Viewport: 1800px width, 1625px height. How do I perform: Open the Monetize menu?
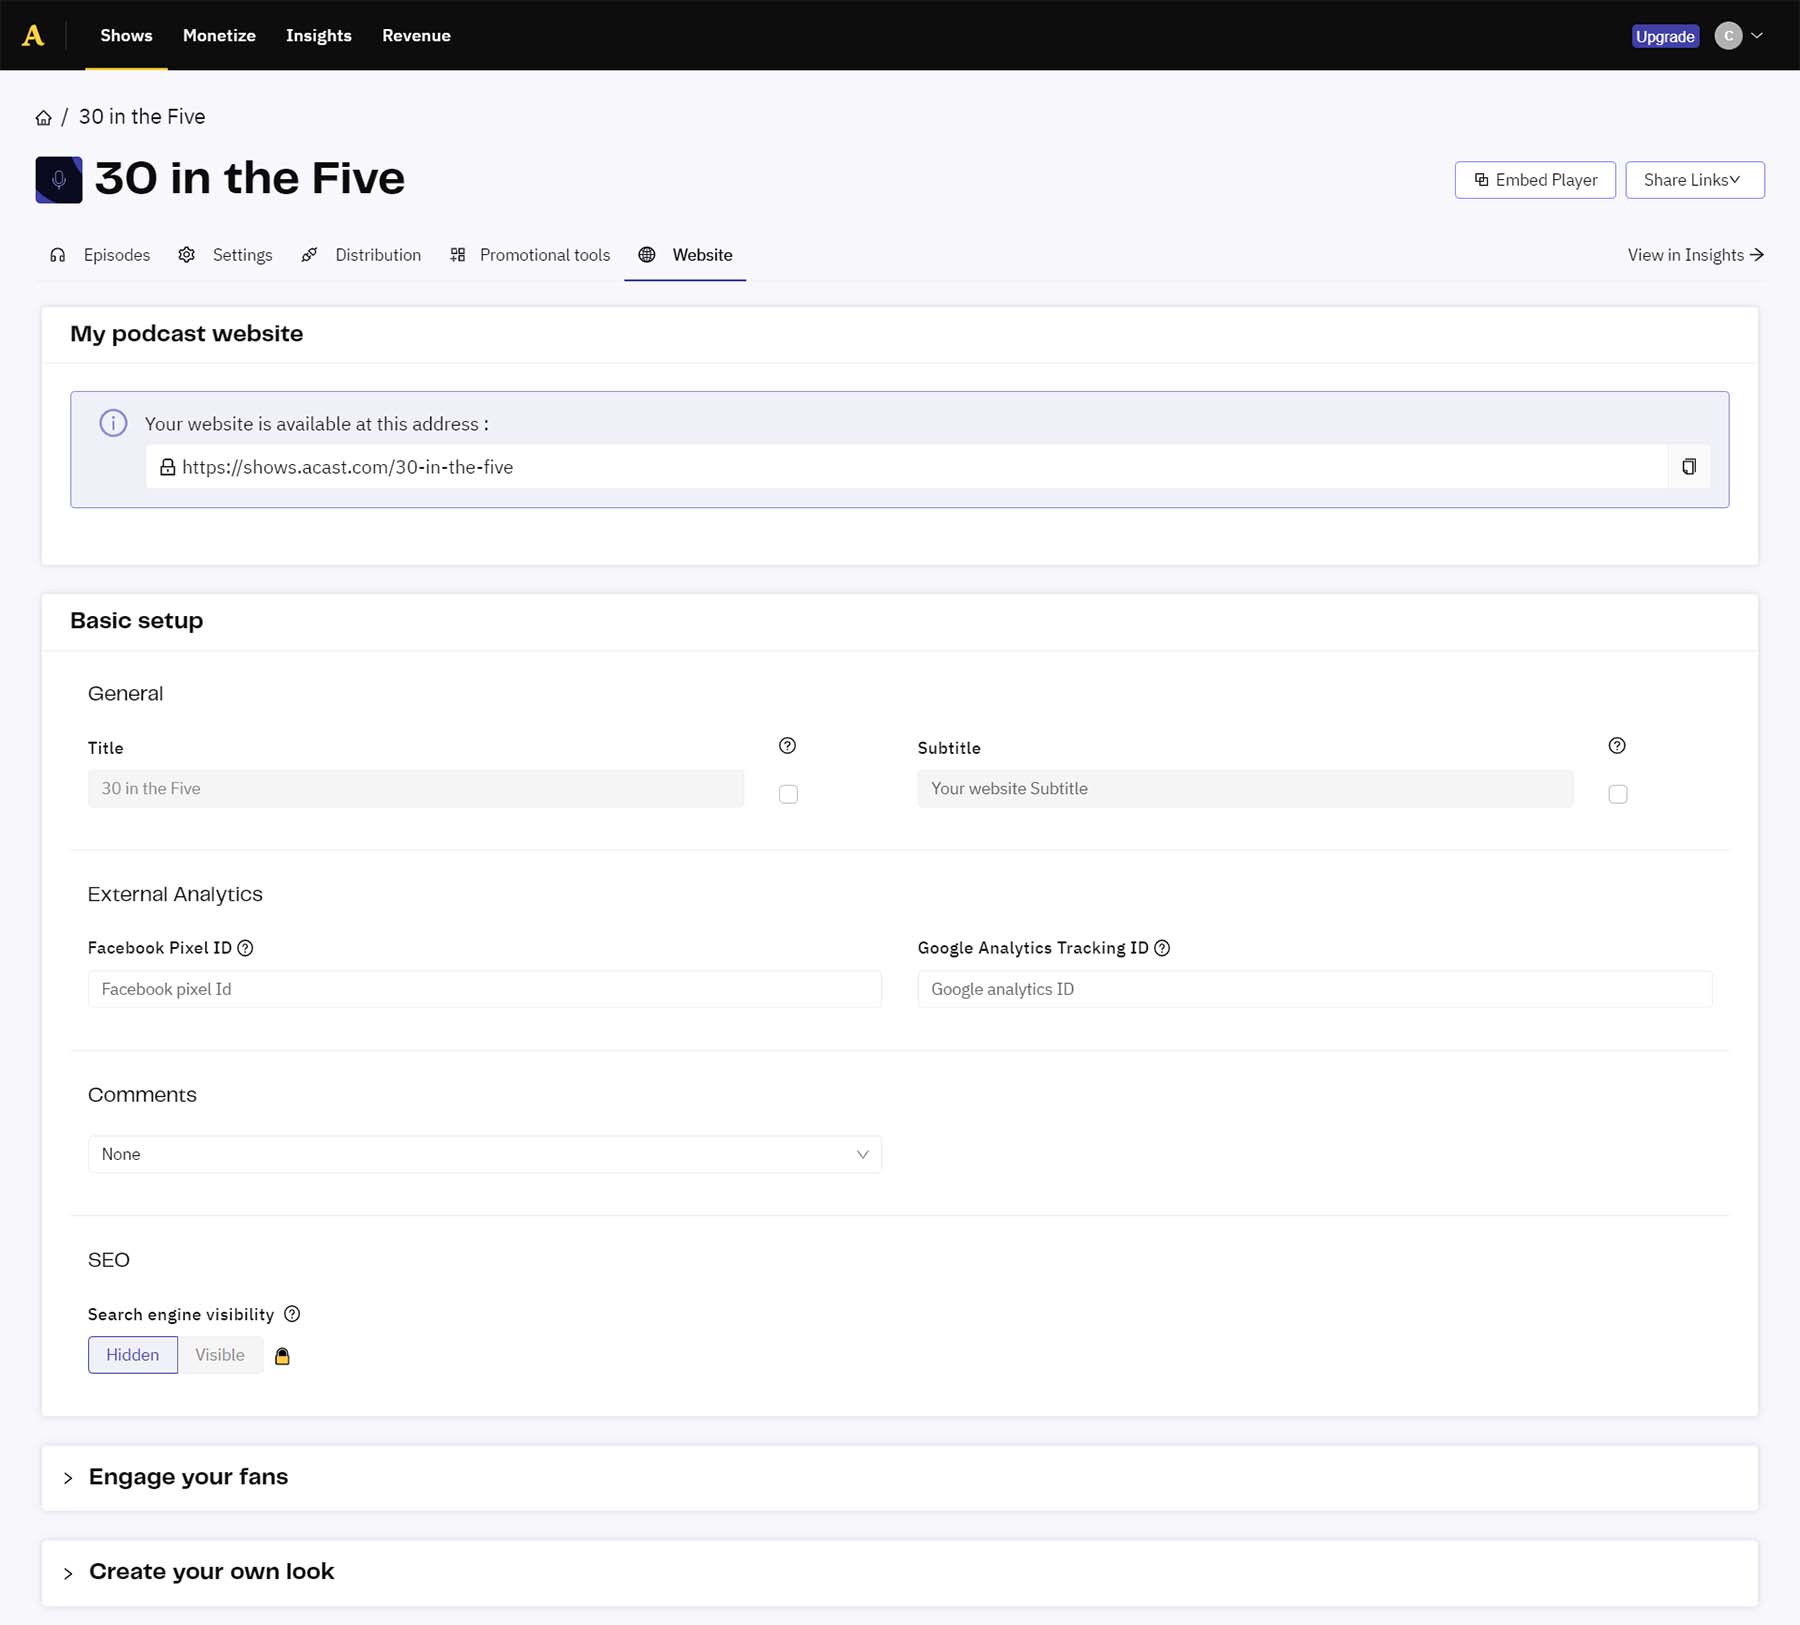coord(218,35)
